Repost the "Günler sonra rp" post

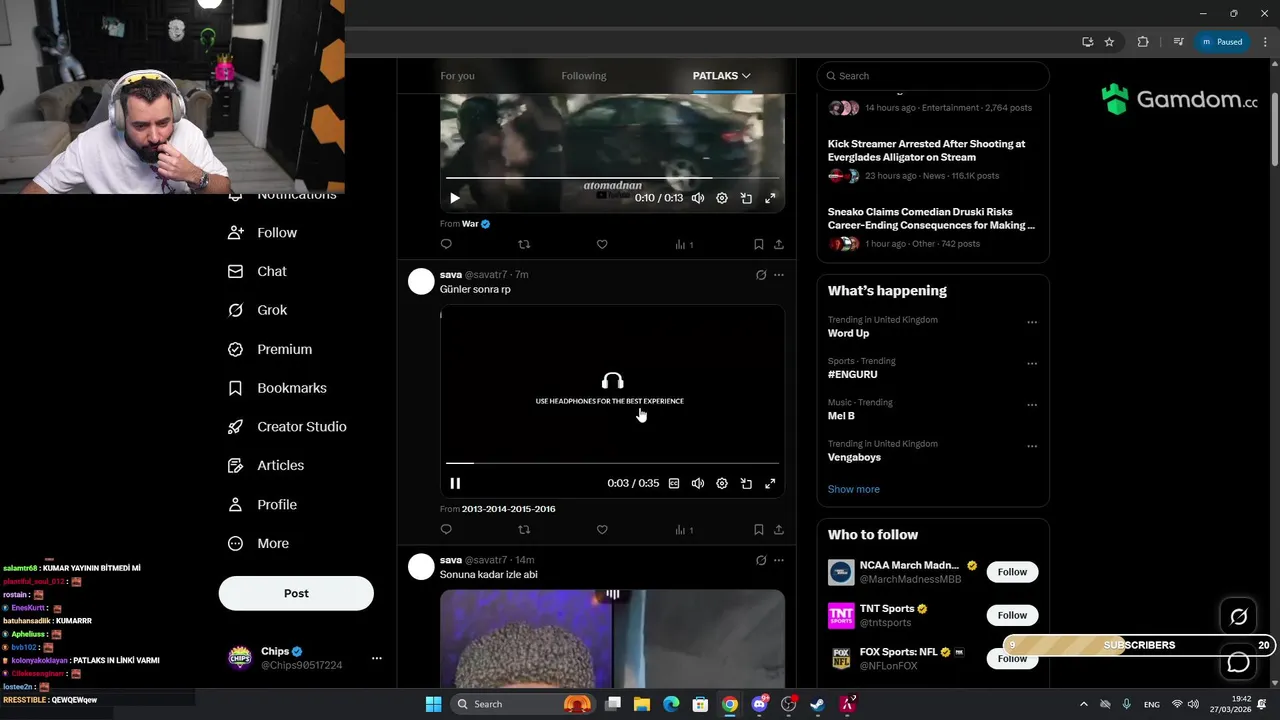(524, 530)
